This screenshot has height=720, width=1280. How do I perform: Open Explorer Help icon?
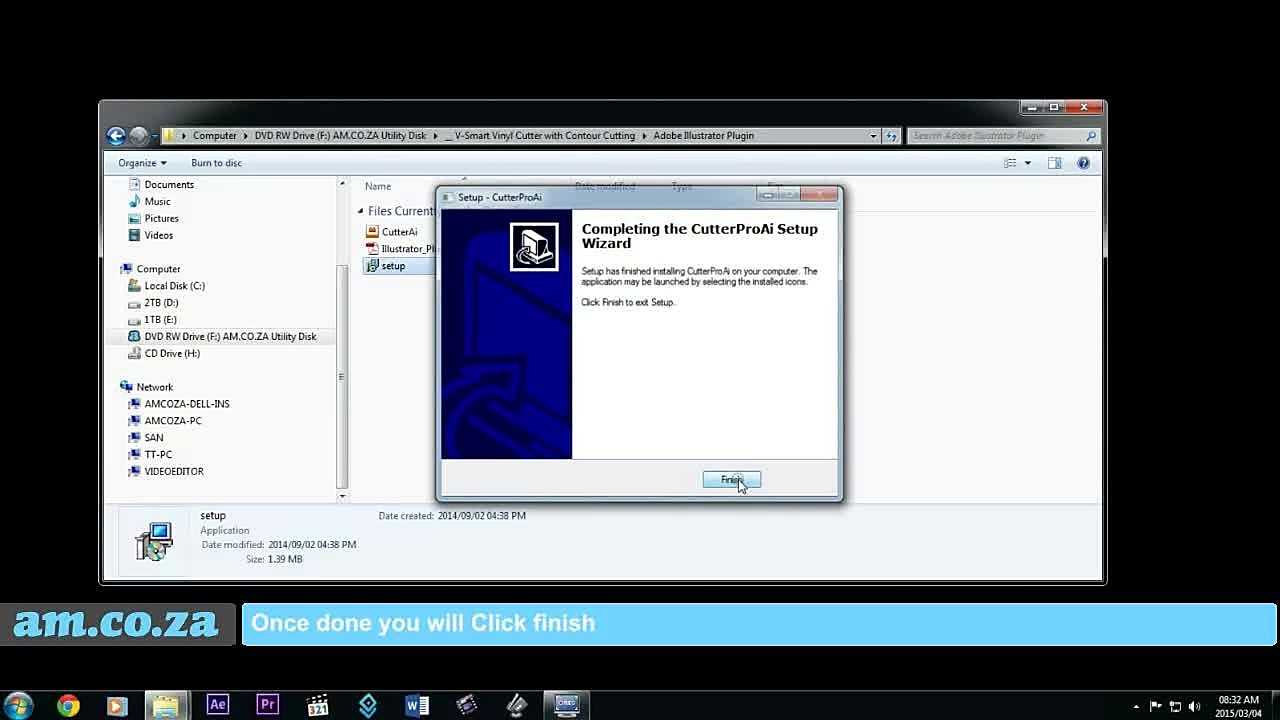tap(1083, 163)
